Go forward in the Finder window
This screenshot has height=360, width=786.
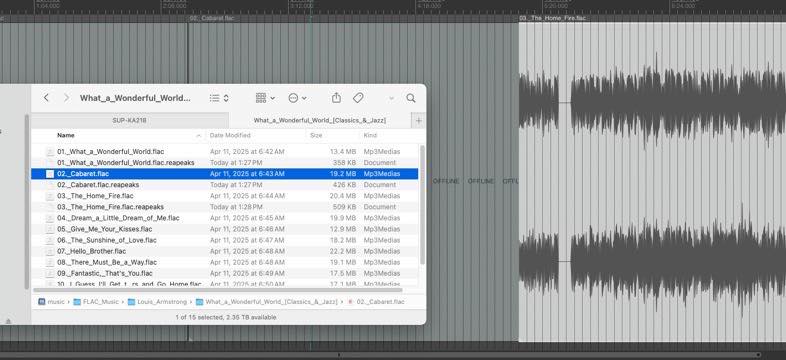(x=66, y=98)
